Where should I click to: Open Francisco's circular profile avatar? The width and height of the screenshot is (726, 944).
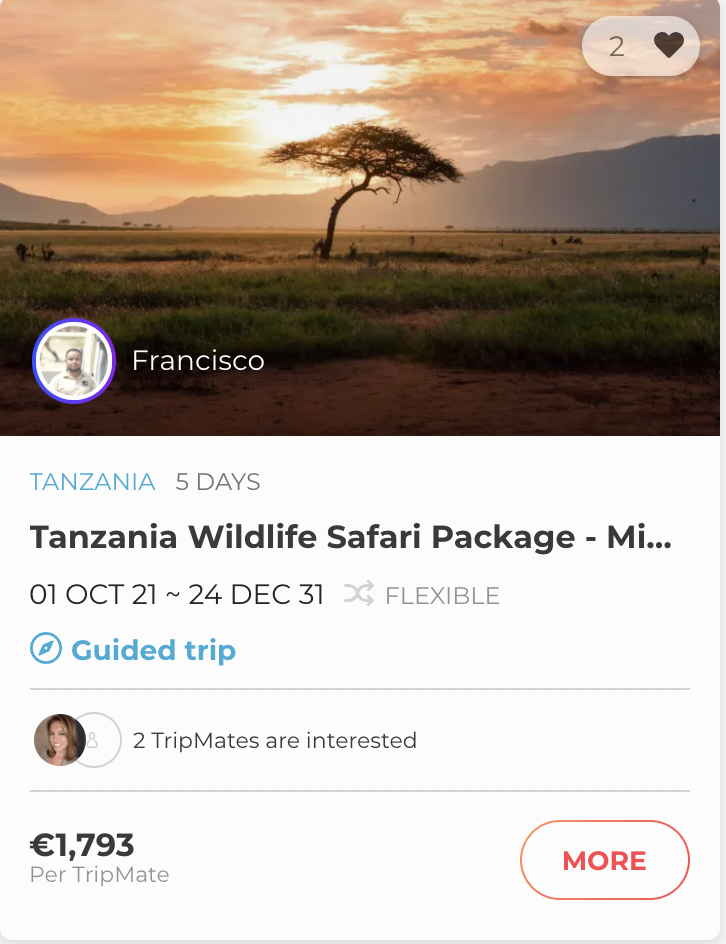pyautogui.click(x=74, y=361)
